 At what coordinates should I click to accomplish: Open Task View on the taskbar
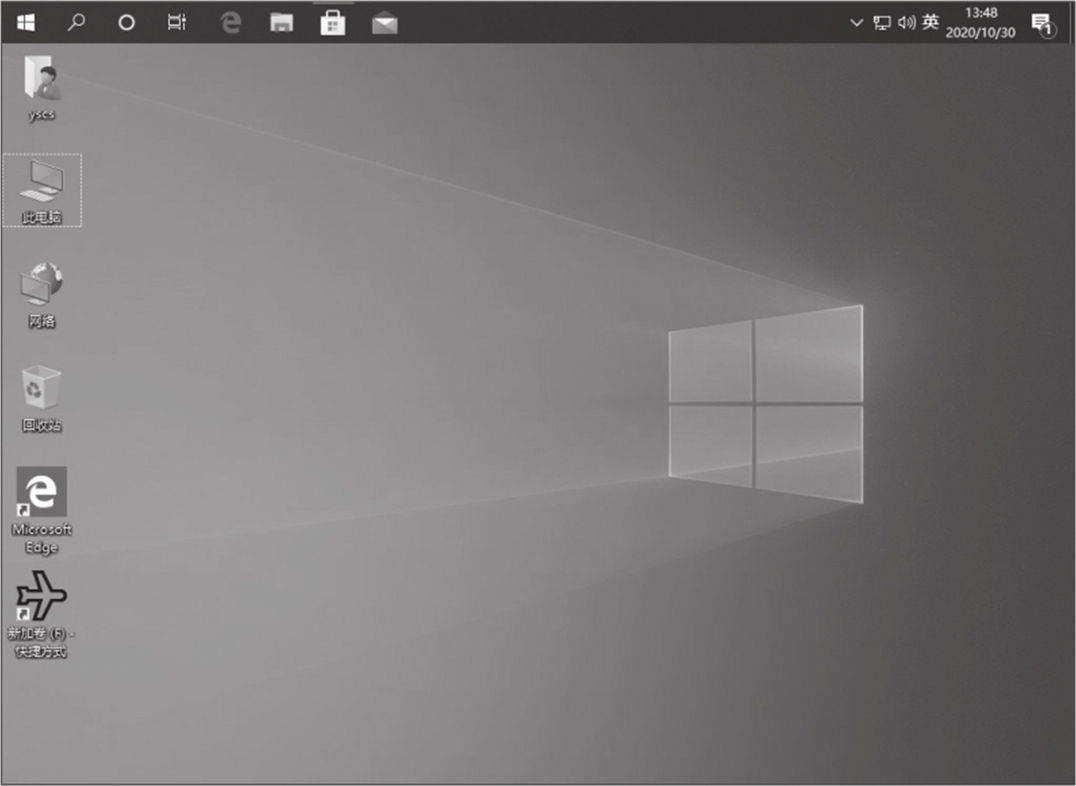[x=177, y=23]
